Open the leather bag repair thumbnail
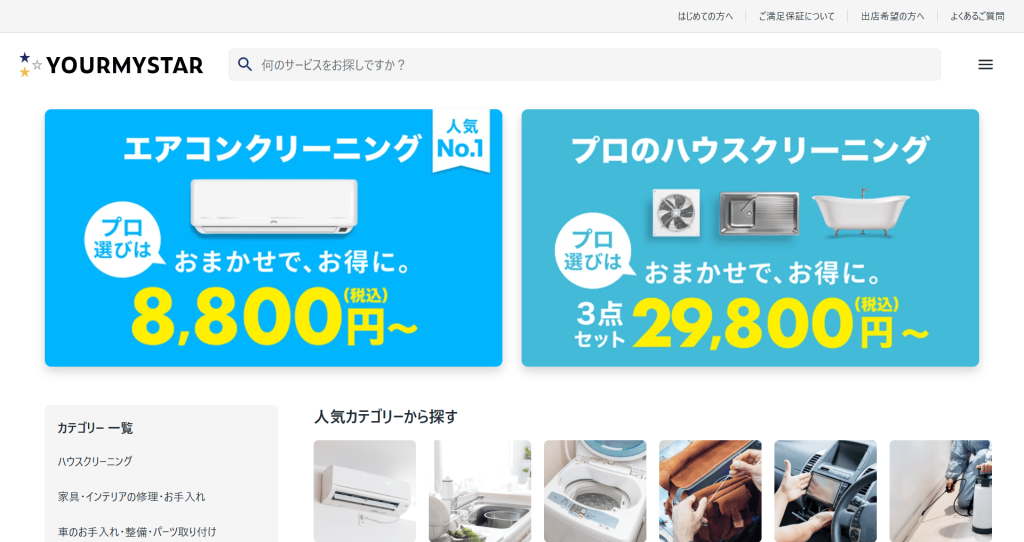The height and width of the screenshot is (542, 1024). coord(710,491)
